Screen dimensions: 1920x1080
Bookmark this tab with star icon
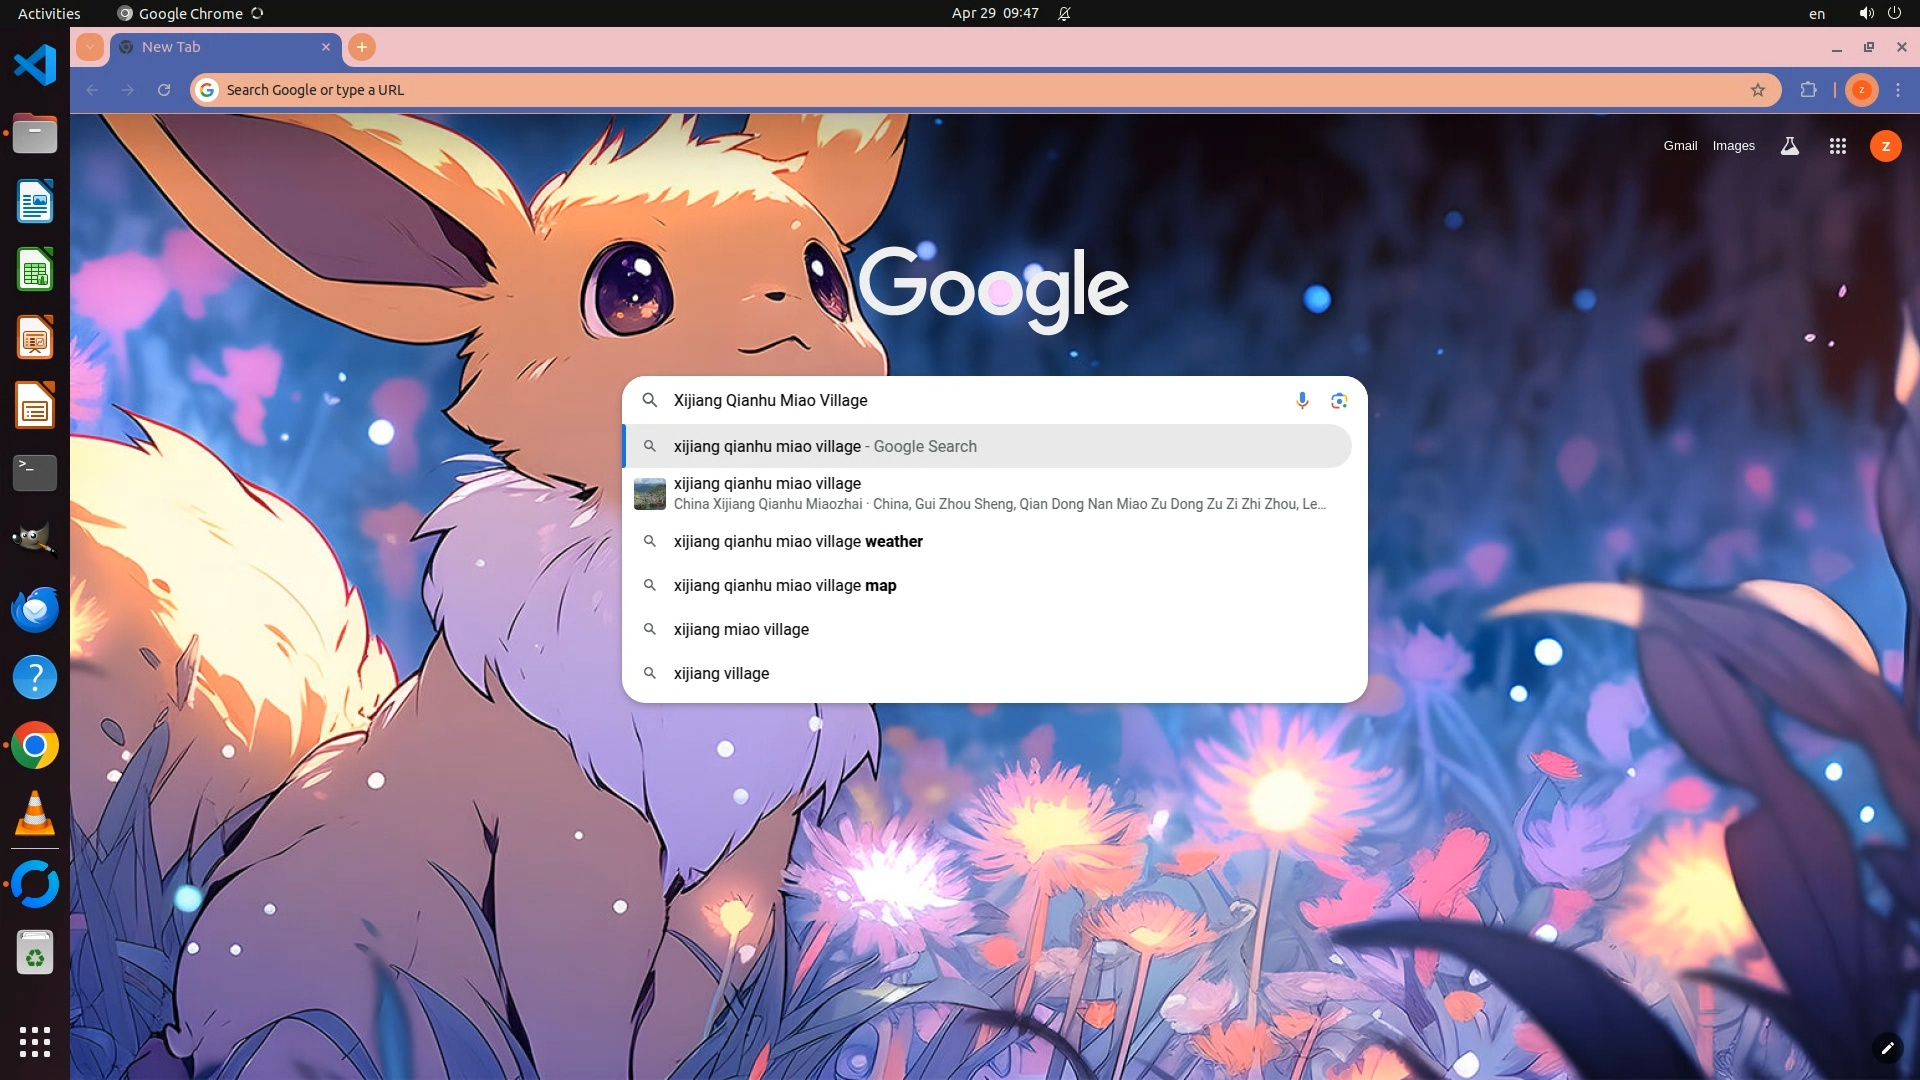[x=1758, y=90]
